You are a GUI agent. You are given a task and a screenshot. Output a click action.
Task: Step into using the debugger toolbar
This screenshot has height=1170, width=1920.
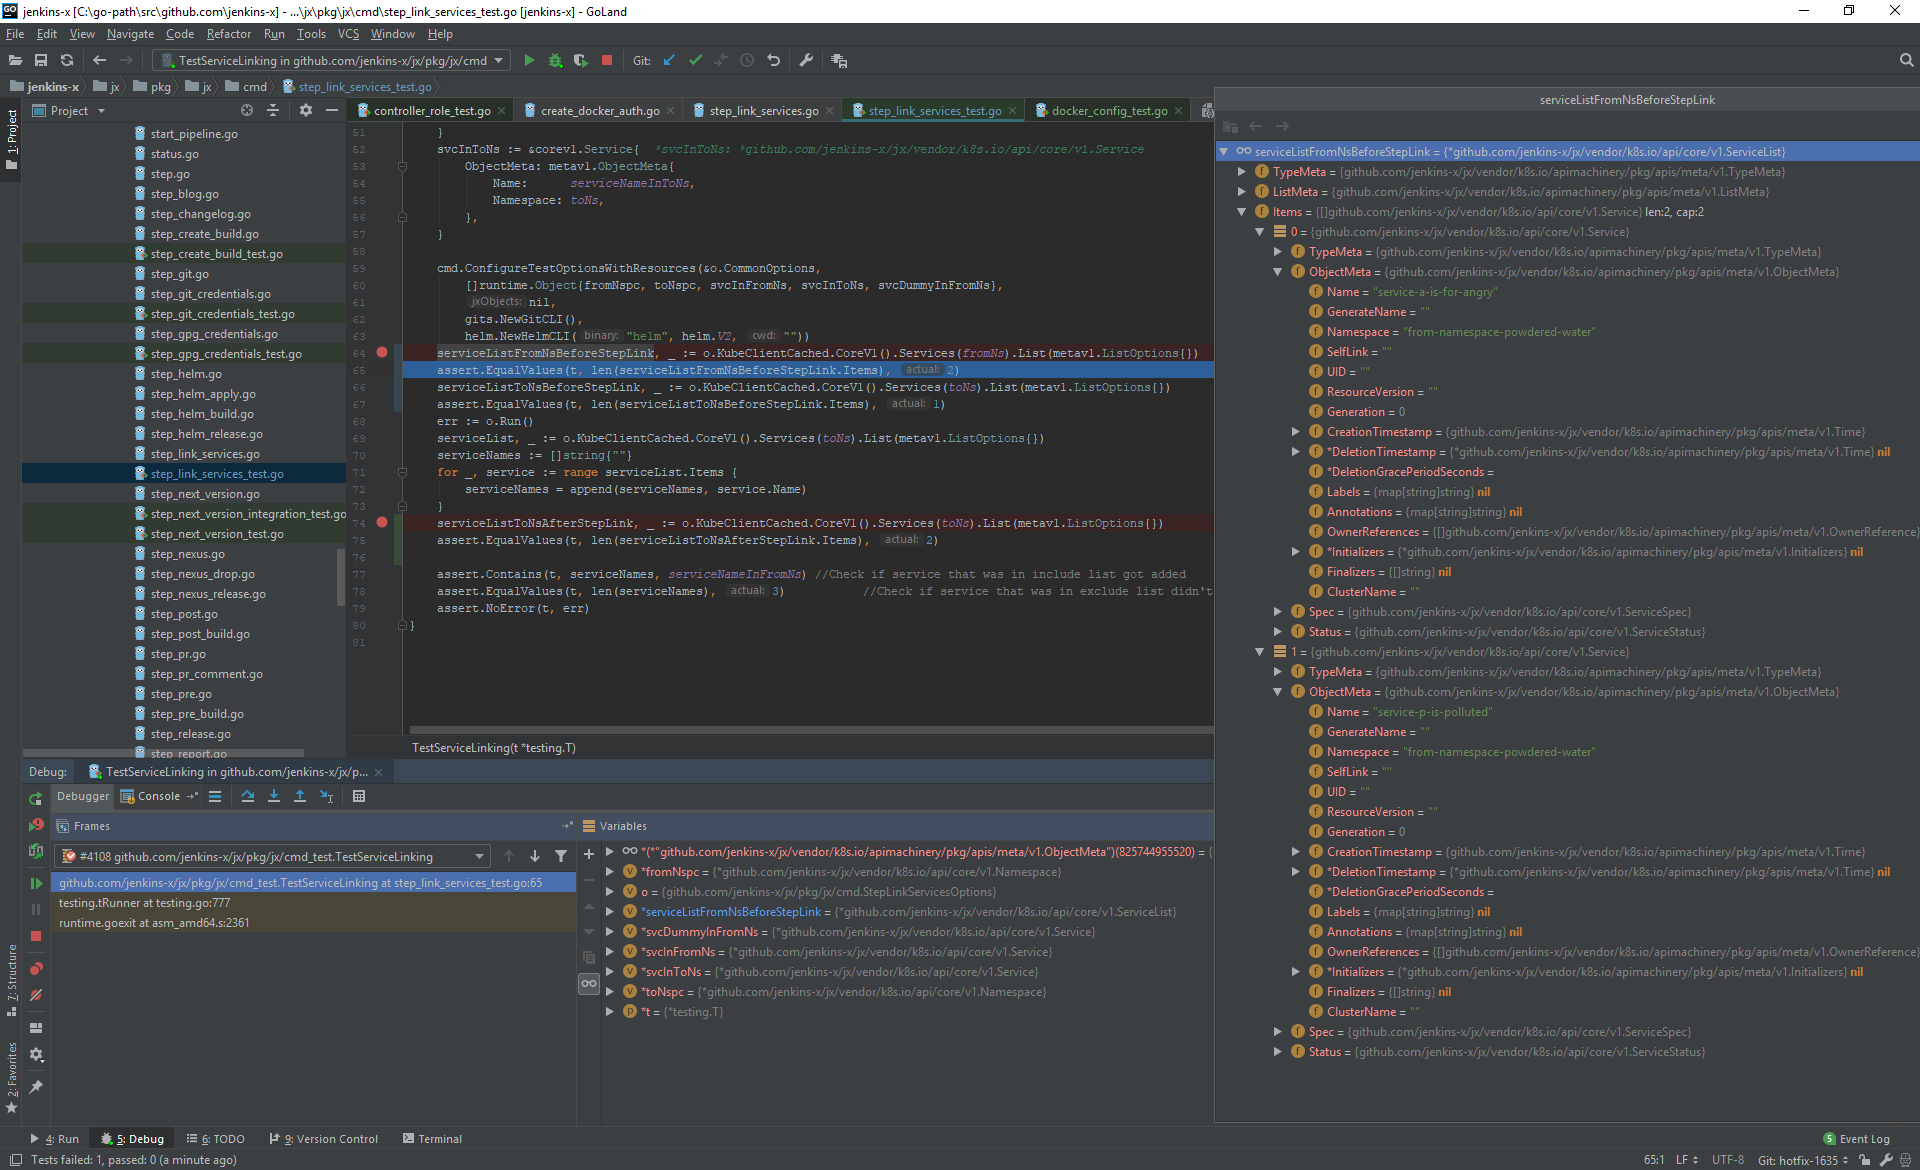274,797
